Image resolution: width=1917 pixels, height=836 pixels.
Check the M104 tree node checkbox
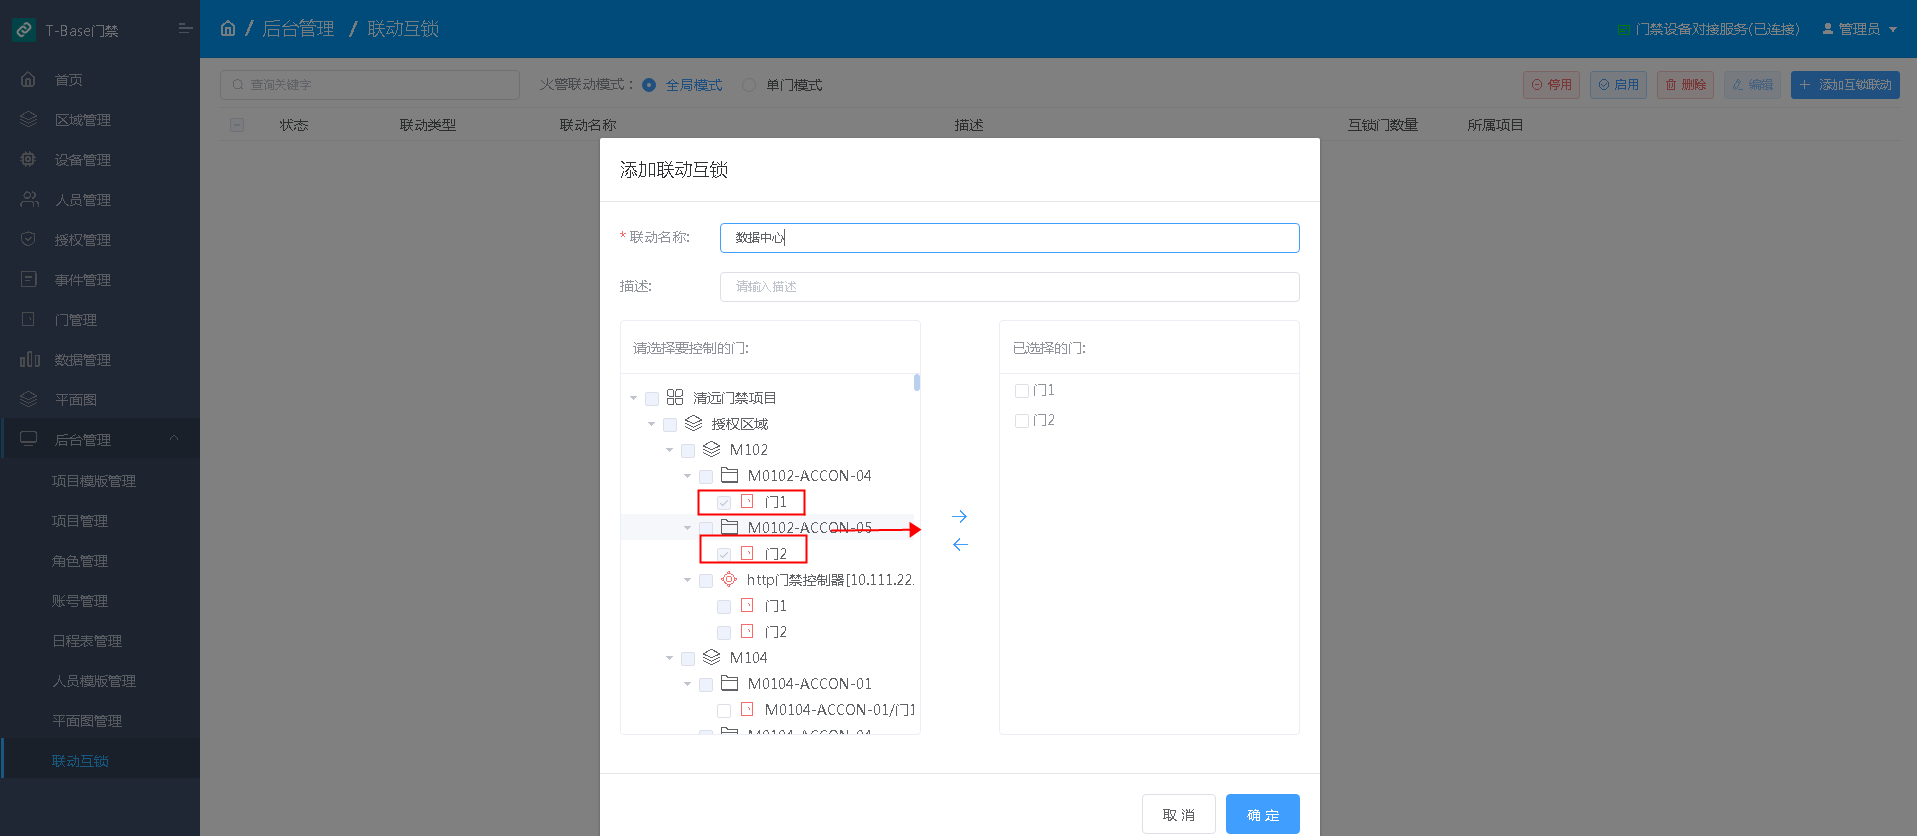[x=688, y=659]
